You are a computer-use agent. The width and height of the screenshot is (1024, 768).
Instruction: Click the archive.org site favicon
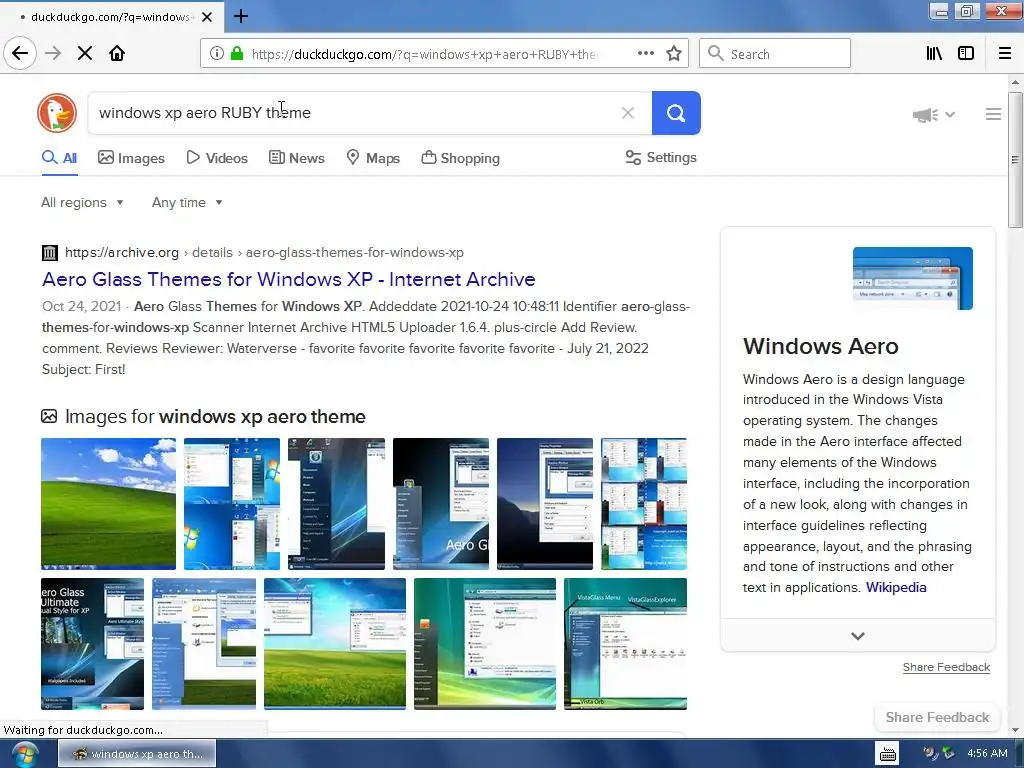point(50,252)
